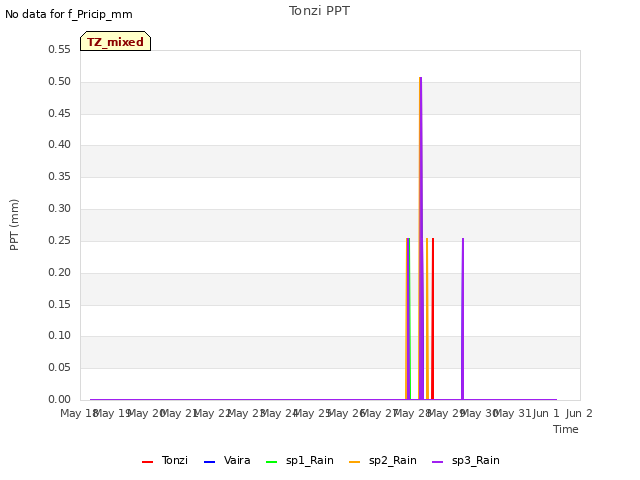
Task: Select the green sp1_Rain spike before May 28
Action: coord(409,319)
